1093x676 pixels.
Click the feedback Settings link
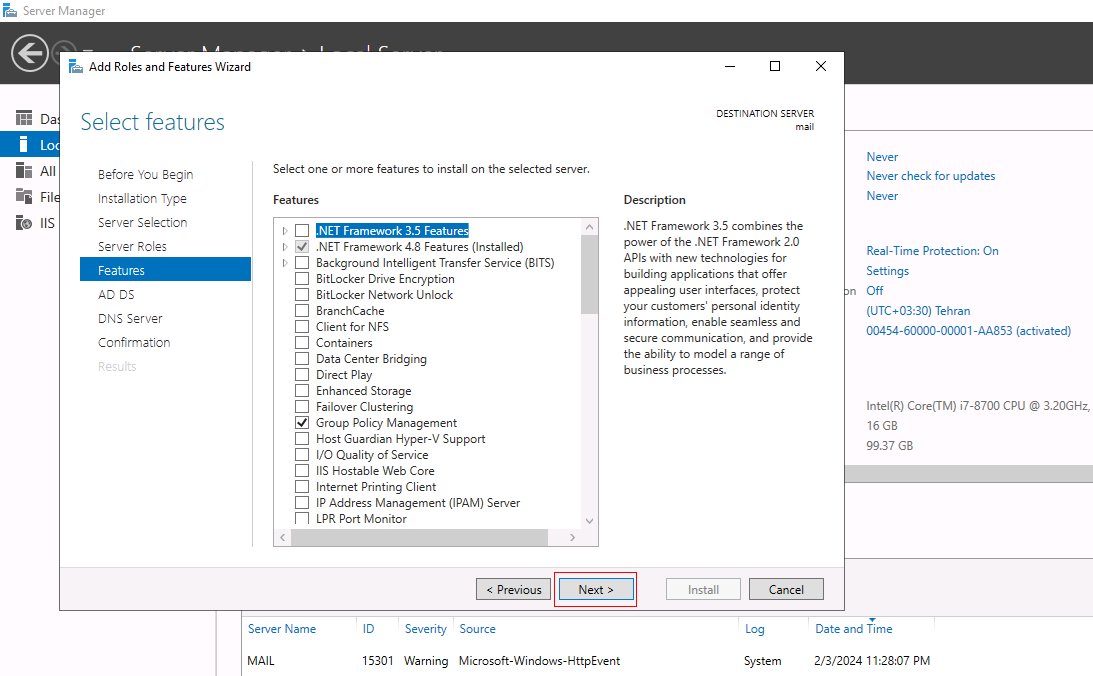pyautogui.click(x=887, y=271)
